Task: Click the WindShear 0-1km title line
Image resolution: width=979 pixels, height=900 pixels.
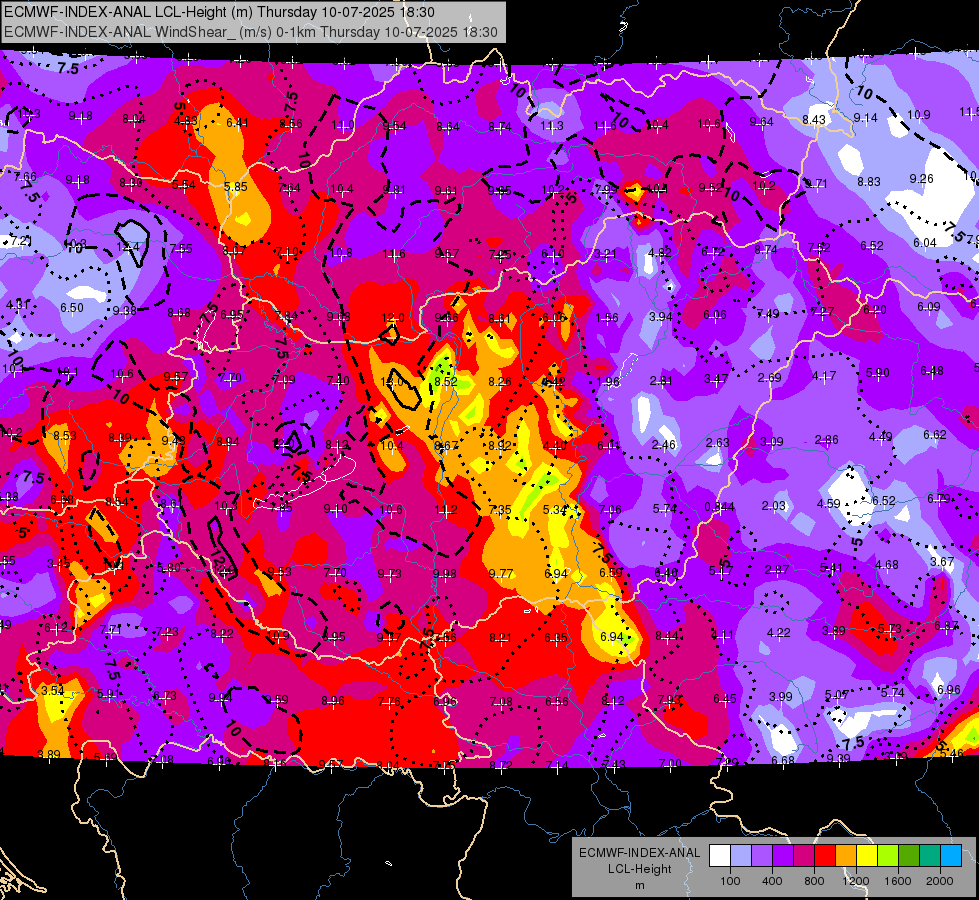Action: (x=251, y=32)
